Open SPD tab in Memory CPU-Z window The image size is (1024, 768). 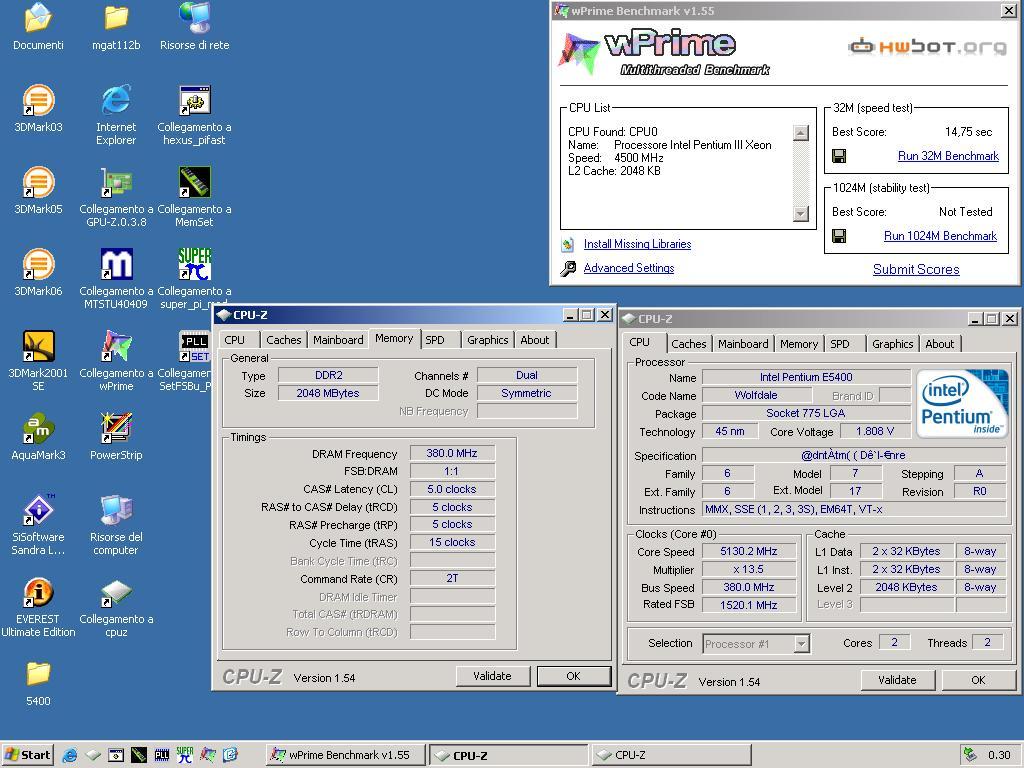pyautogui.click(x=435, y=340)
